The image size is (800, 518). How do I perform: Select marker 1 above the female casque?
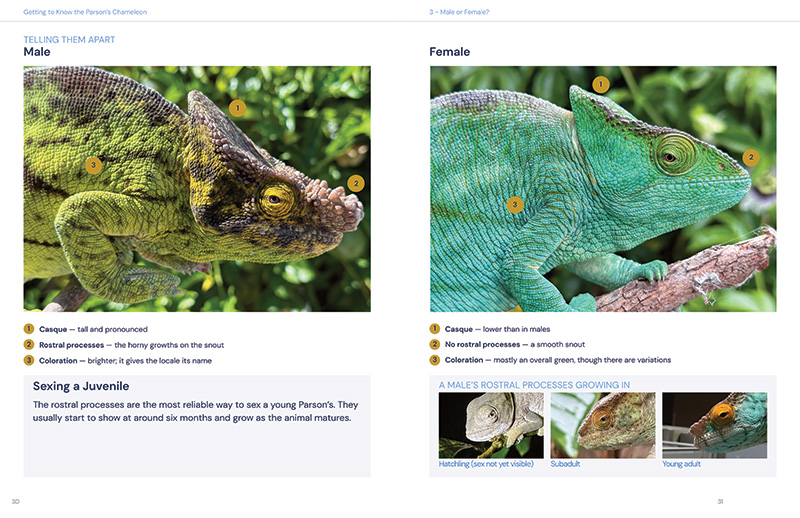[601, 84]
